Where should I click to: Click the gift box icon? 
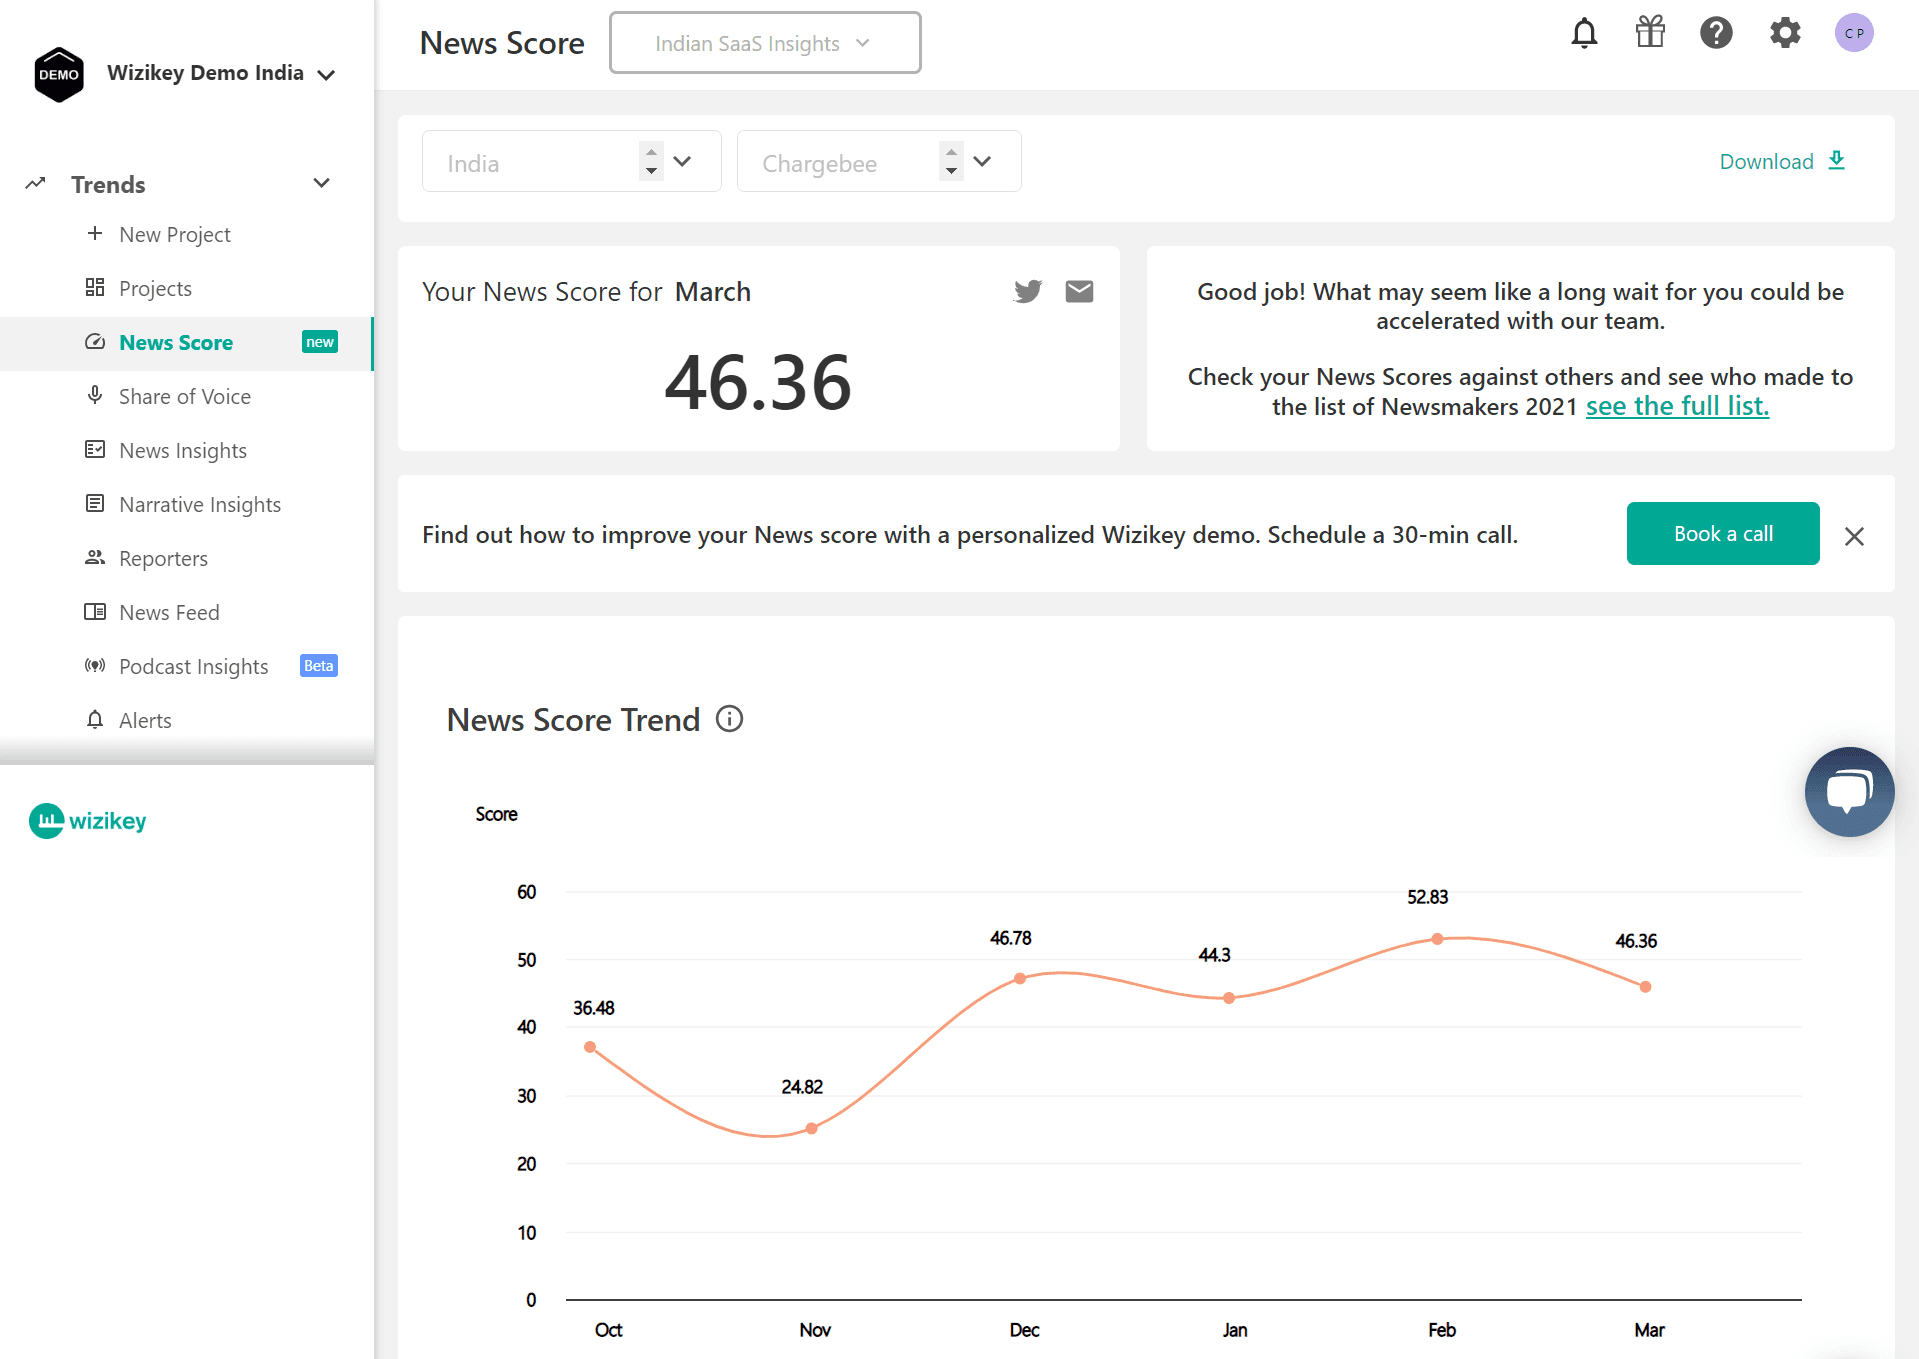click(1650, 33)
